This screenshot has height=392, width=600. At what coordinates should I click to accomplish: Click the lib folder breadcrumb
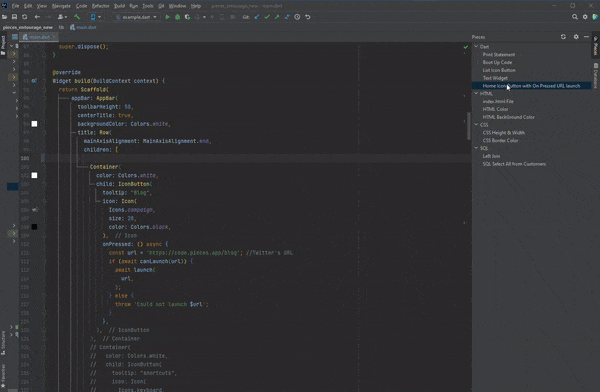point(61,27)
